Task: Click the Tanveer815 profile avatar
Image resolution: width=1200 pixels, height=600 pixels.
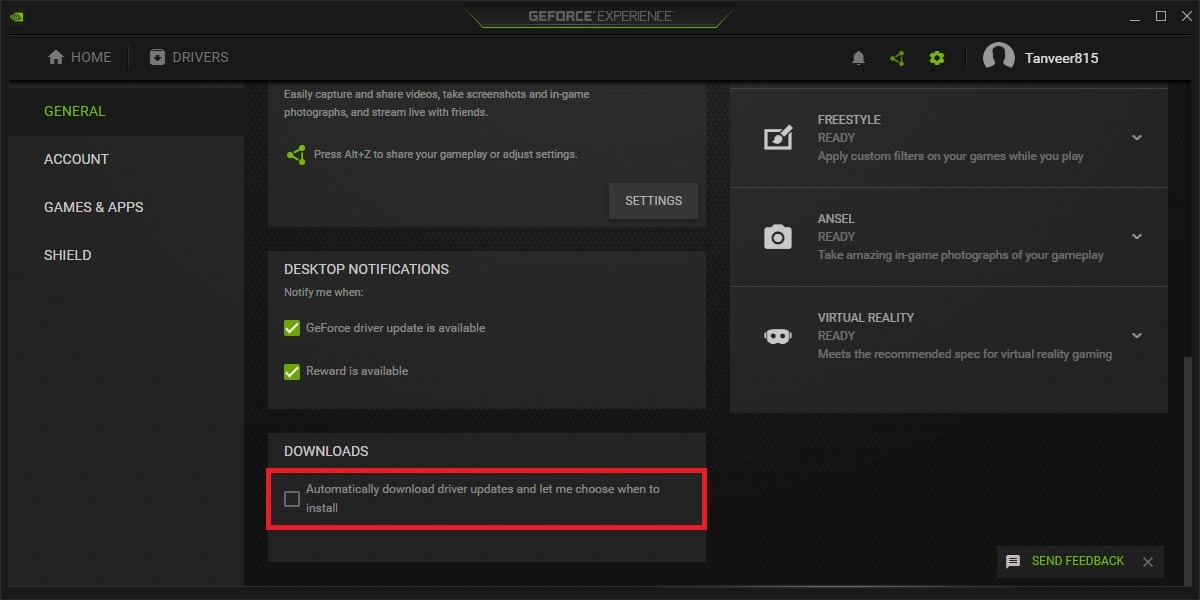Action: pyautogui.click(x=997, y=57)
